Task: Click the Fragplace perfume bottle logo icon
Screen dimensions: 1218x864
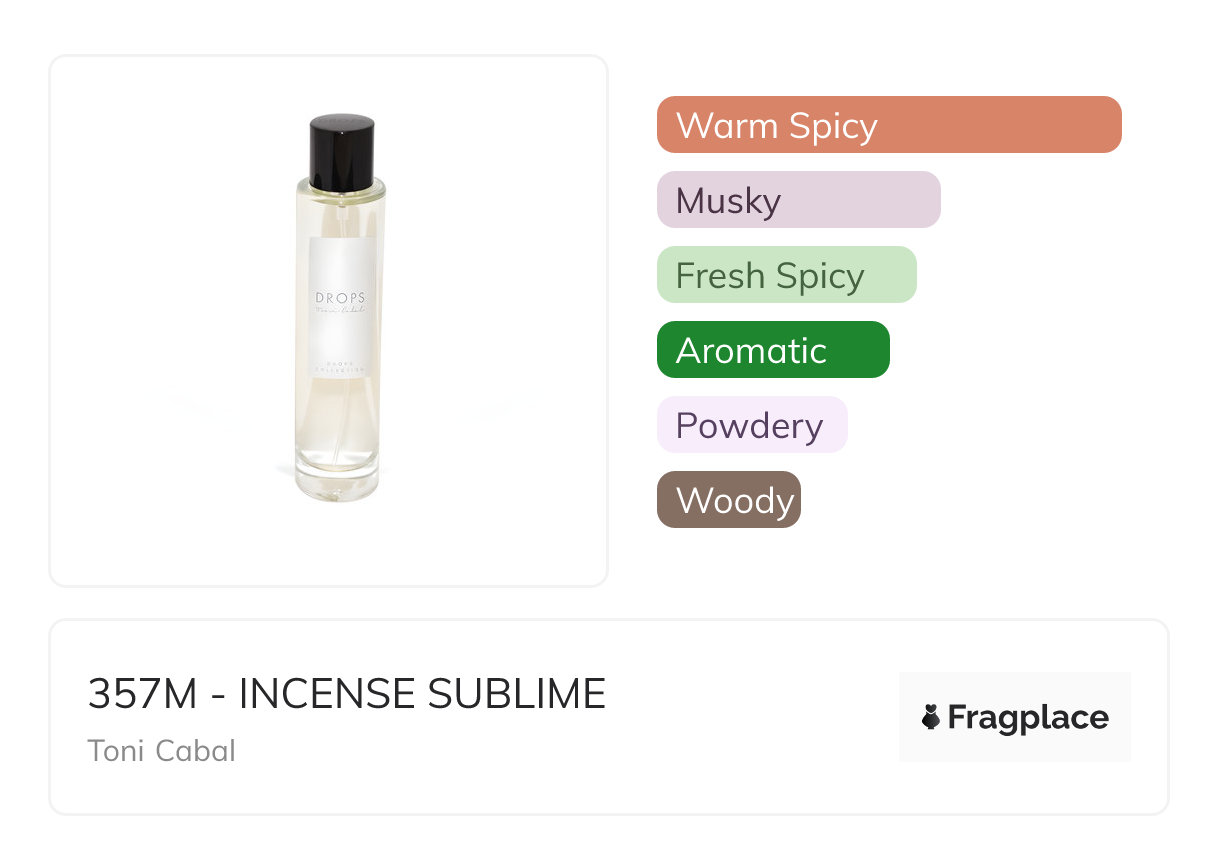Action: (931, 717)
